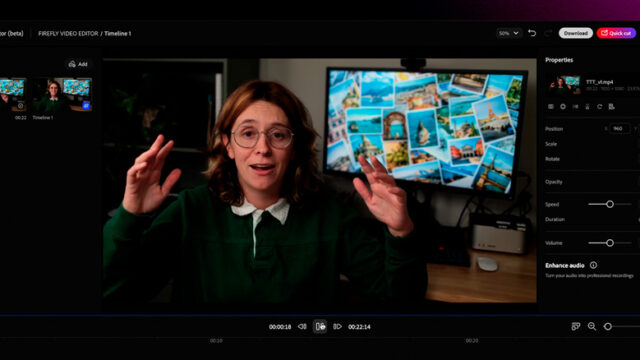Click the Enhance audio info icon
Image resolution: width=640 pixels, height=360 pixels.
point(593,265)
